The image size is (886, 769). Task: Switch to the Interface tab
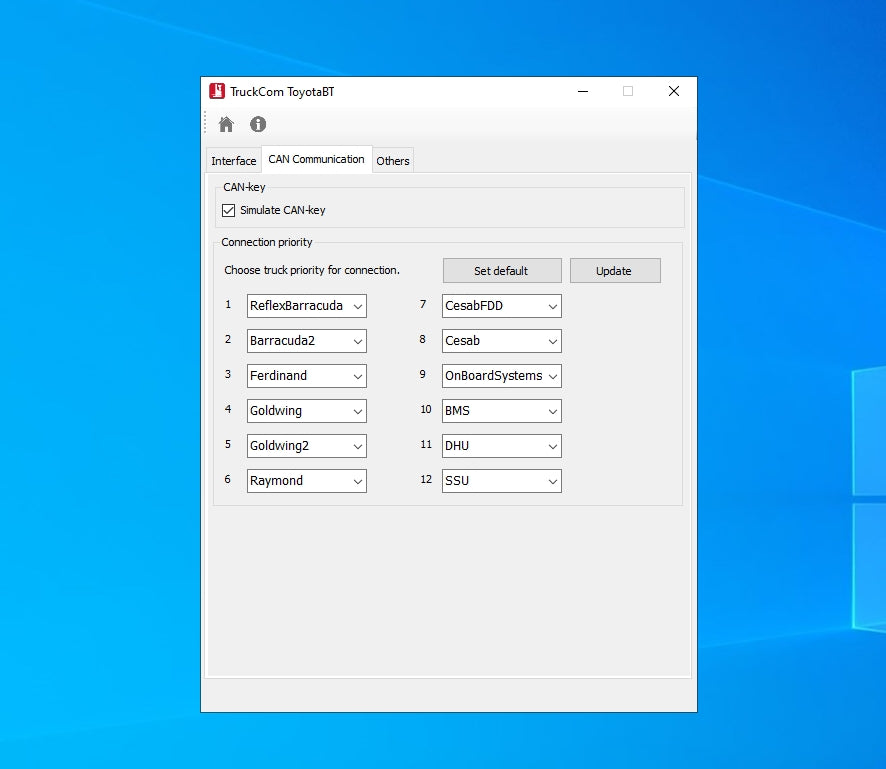tap(233, 161)
